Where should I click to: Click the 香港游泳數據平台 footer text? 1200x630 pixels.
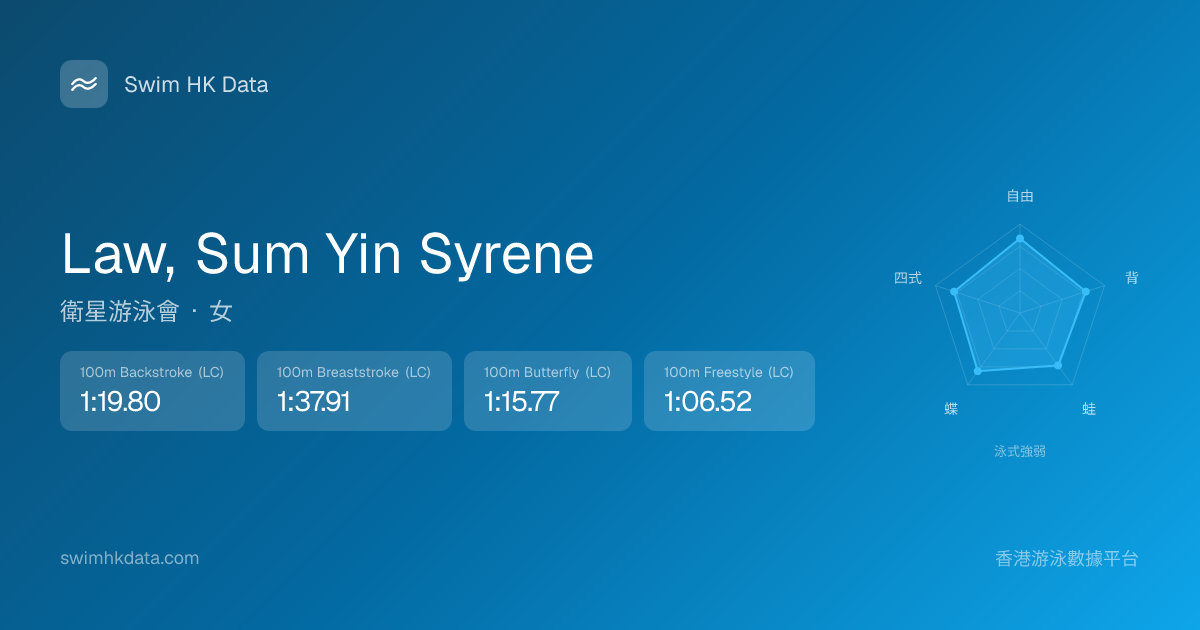pyautogui.click(x=1067, y=559)
